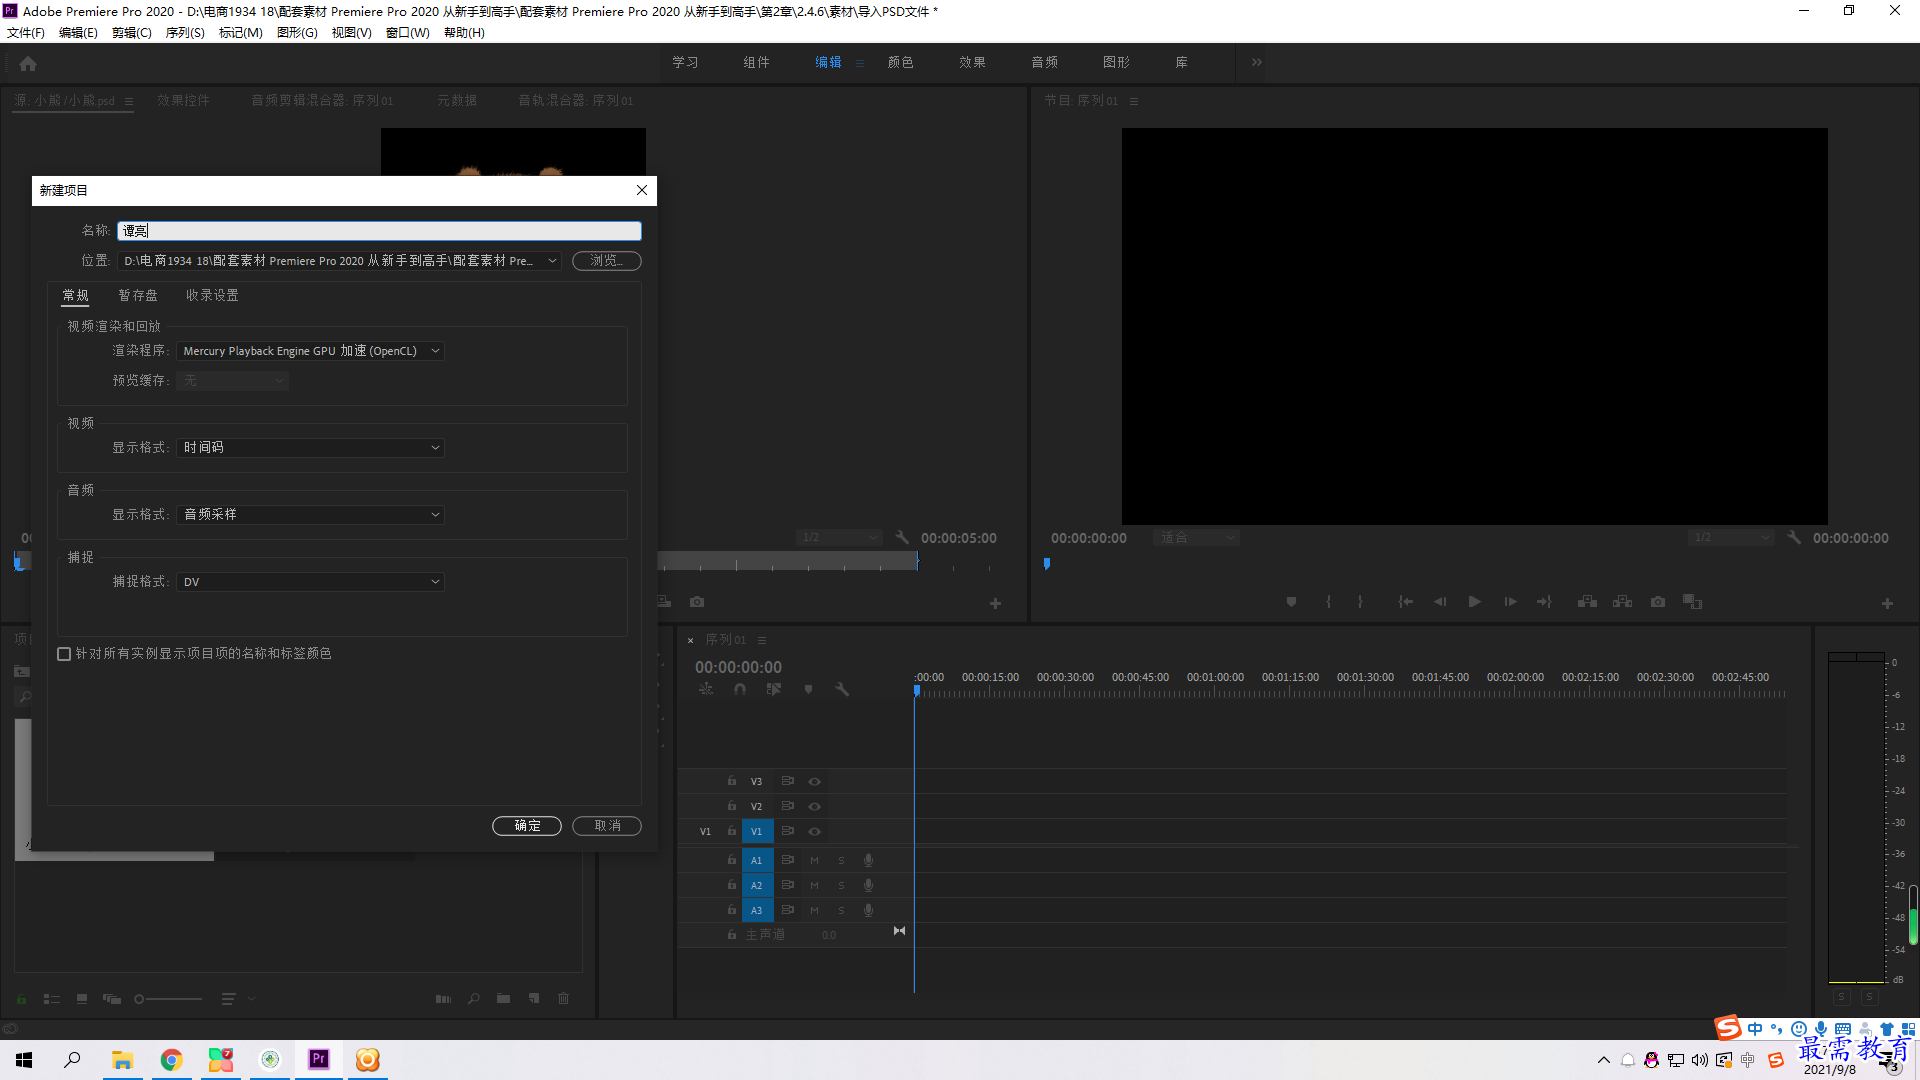1920x1080 pixels.
Task: Open Capture Format DV dropdown
Action: [310, 582]
